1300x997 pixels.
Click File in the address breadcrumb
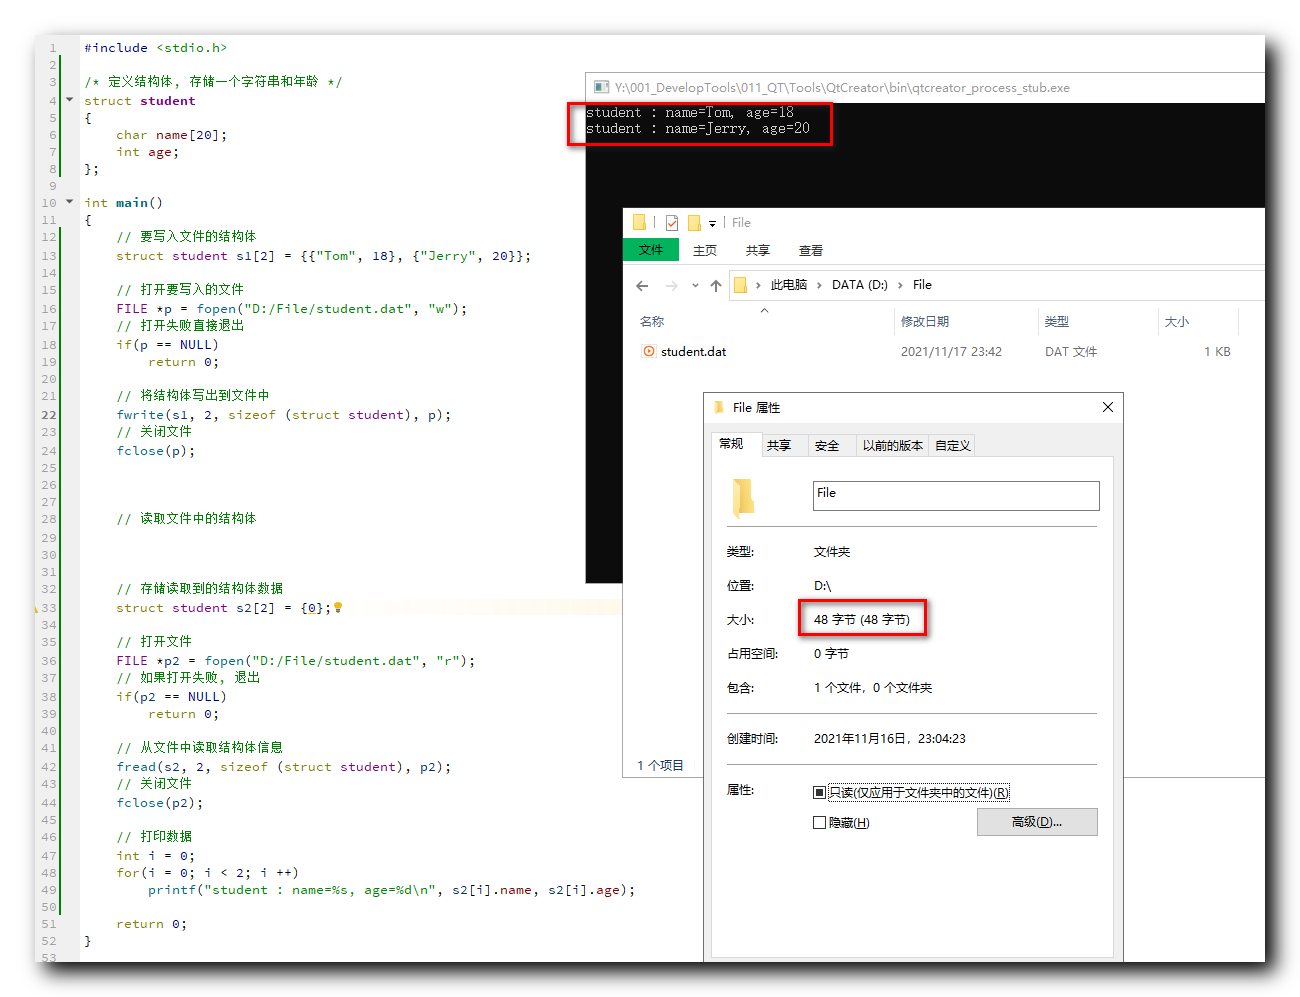coord(922,285)
